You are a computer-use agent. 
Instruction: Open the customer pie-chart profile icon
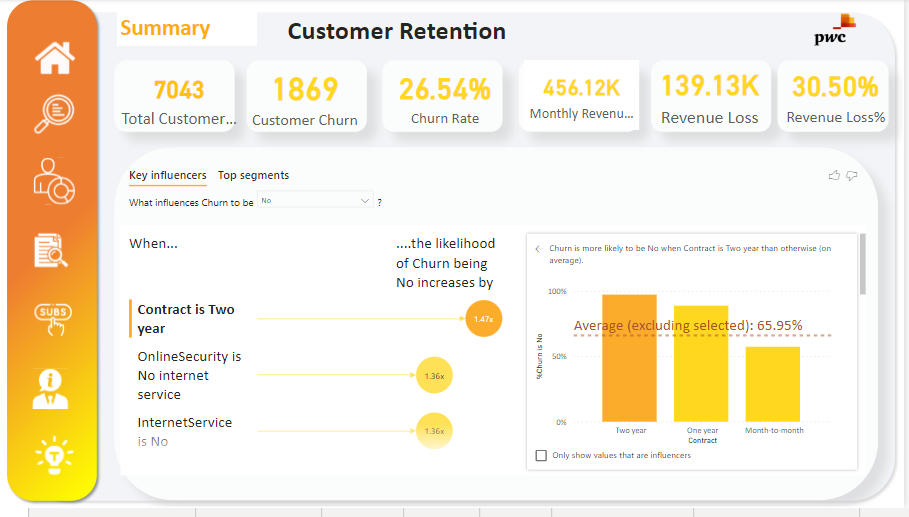(x=53, y=181)
